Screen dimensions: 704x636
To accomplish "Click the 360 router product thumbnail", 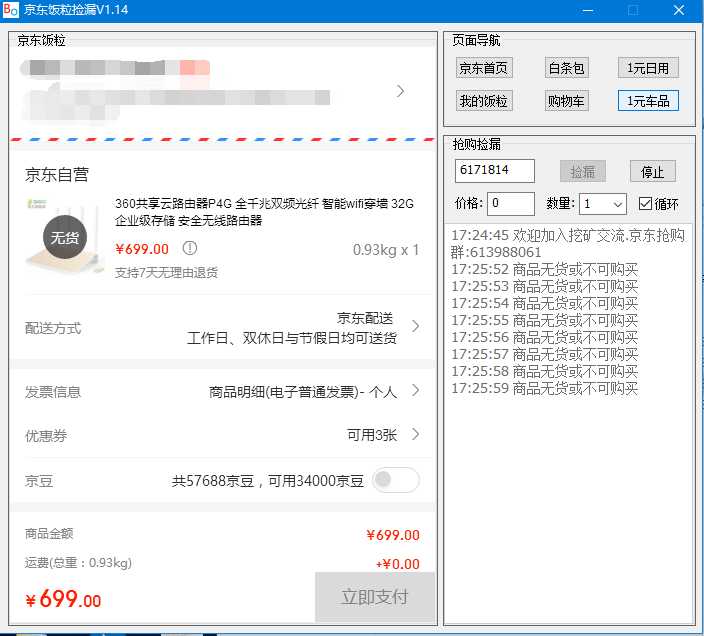I will coord(64,236).
